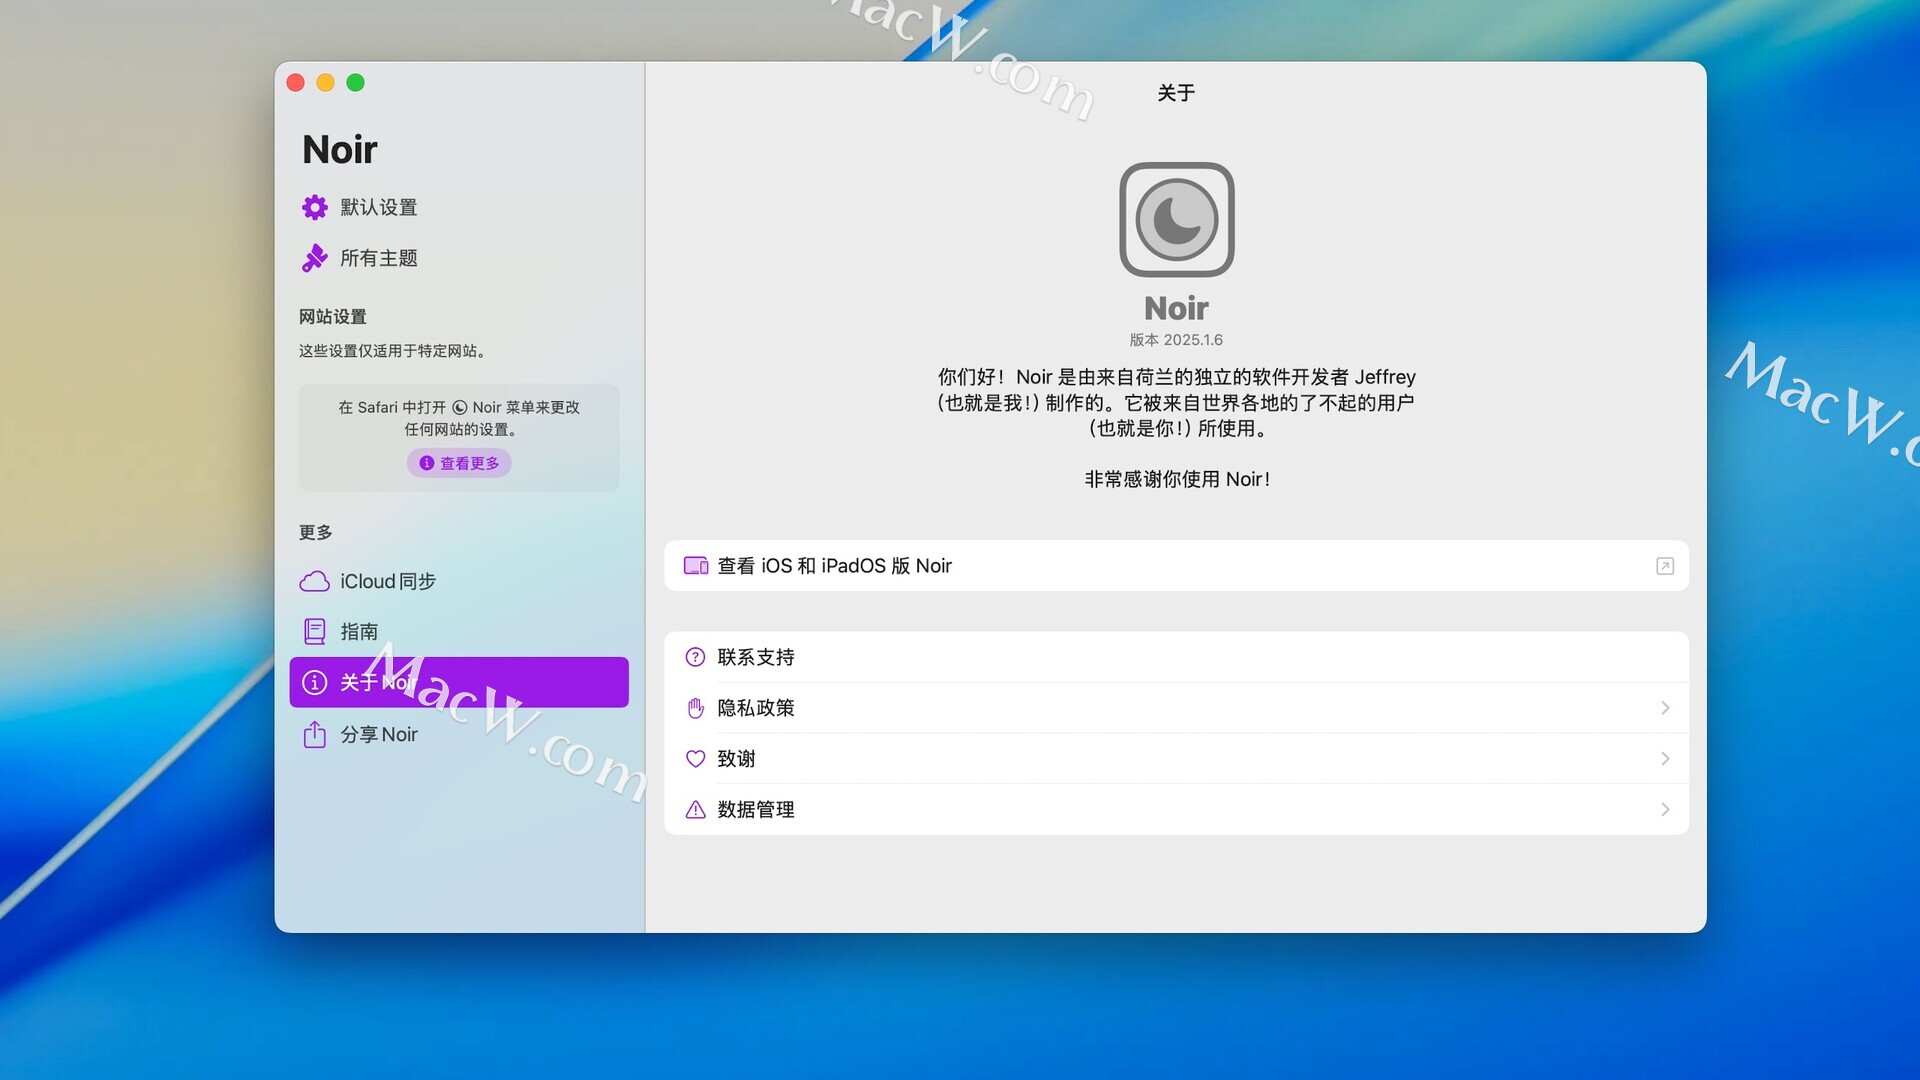The height and width of the screenshot is (1080, 1920).
Task: Click question mark icon for 联系支持
Action: click(x=695, y=657)
